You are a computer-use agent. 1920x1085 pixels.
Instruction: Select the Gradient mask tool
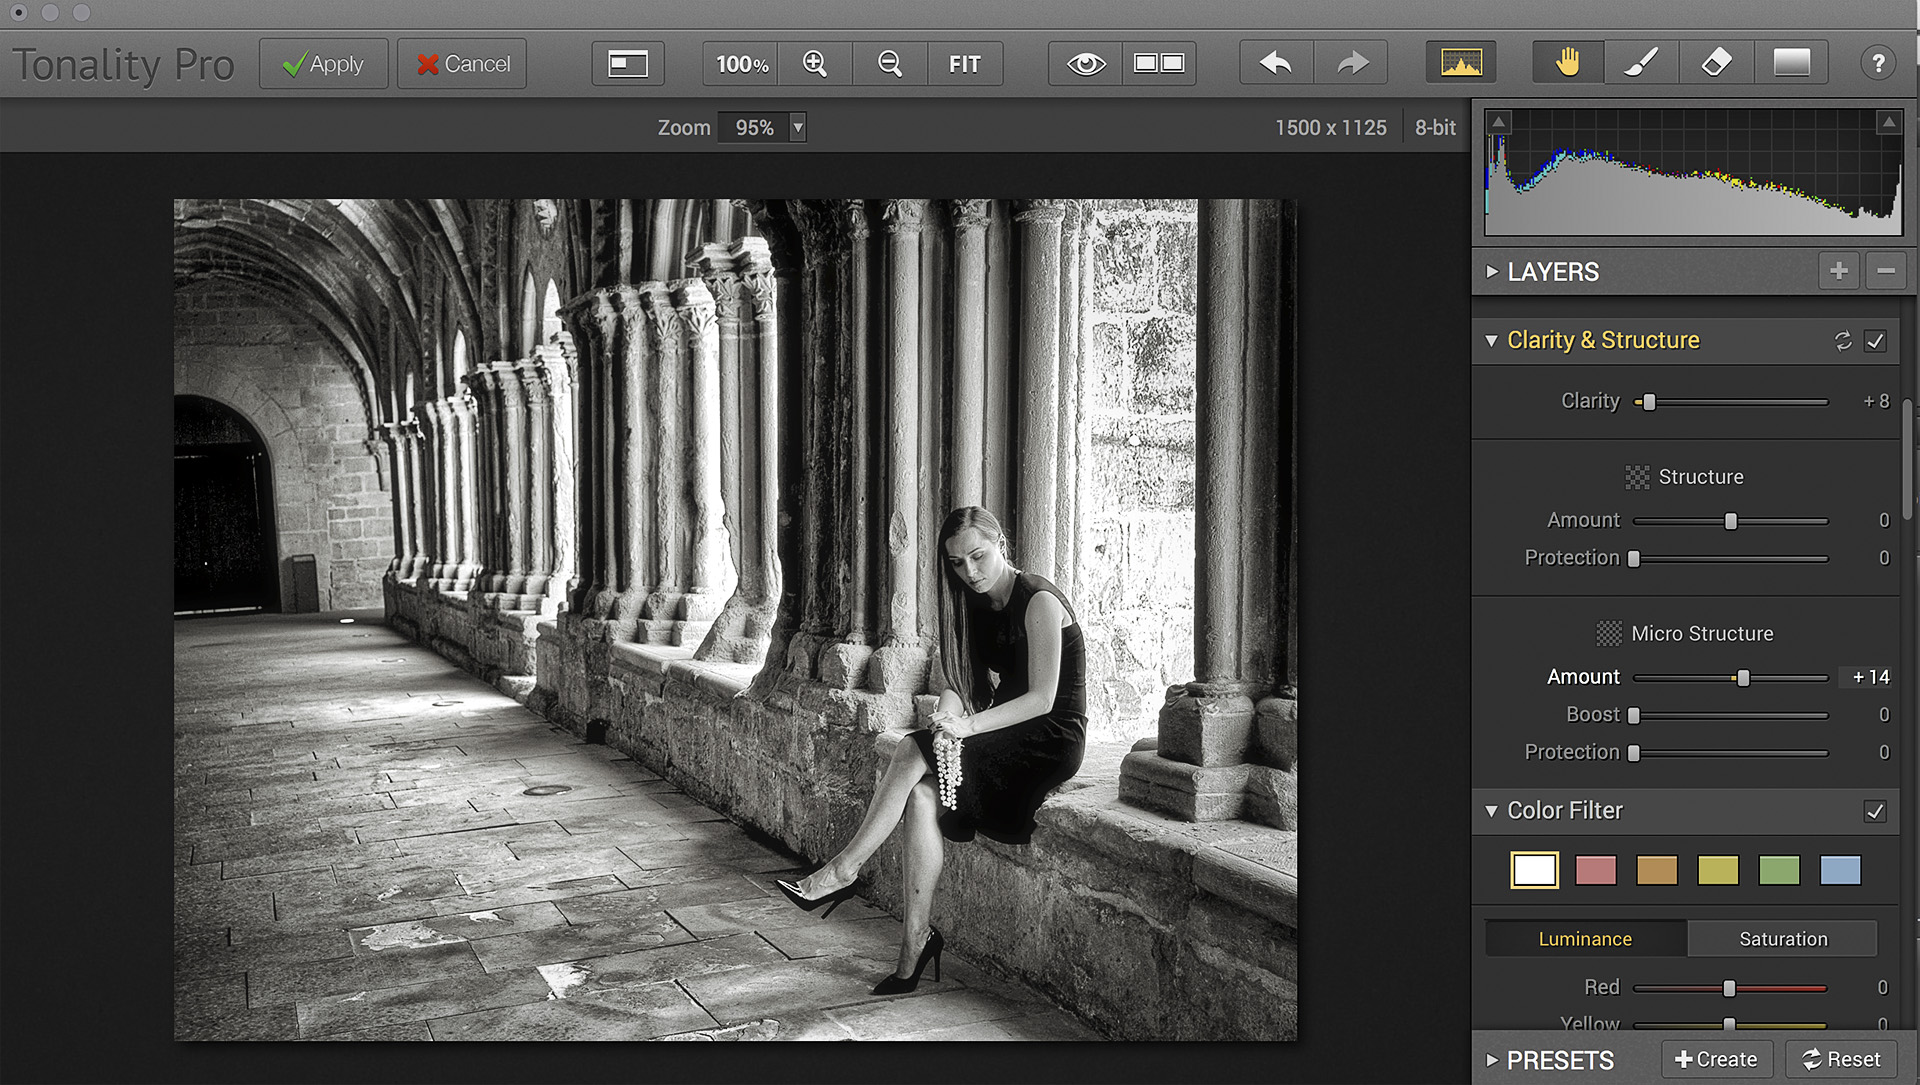[1791, 64]
